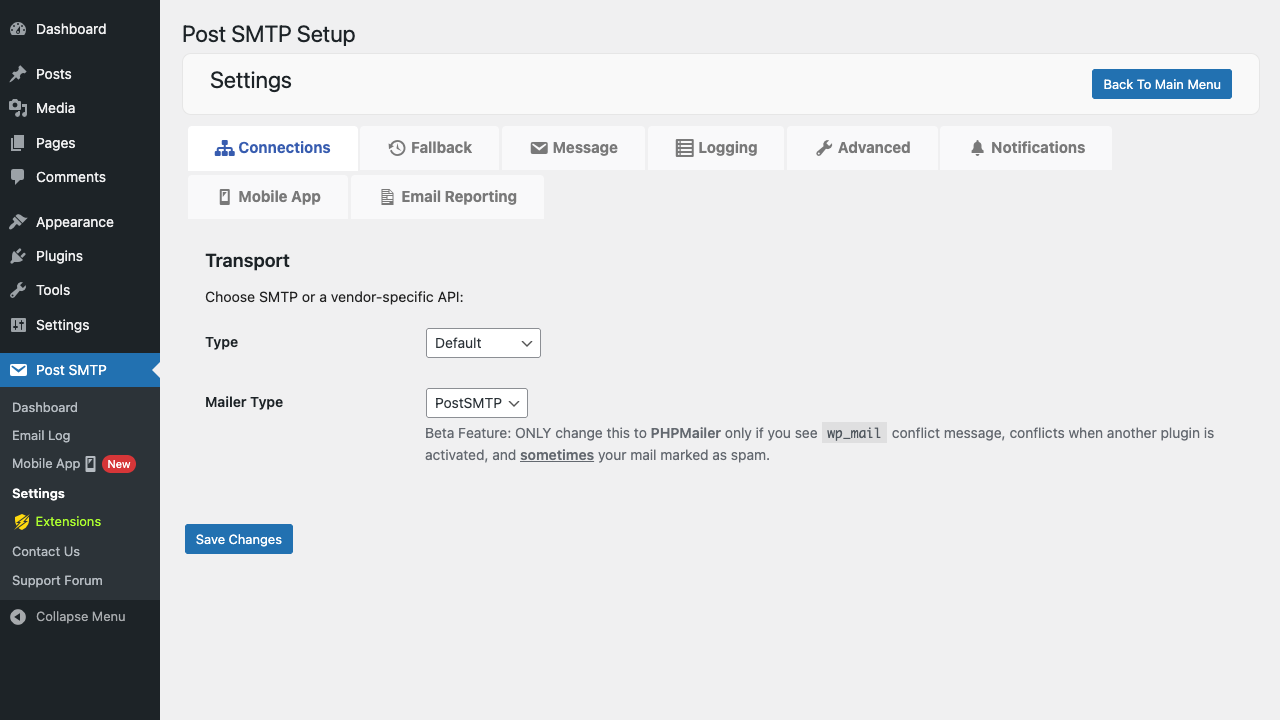1280x720 pixels.
Task: Select the Email Reporting tab
Action: pos(447,197)
